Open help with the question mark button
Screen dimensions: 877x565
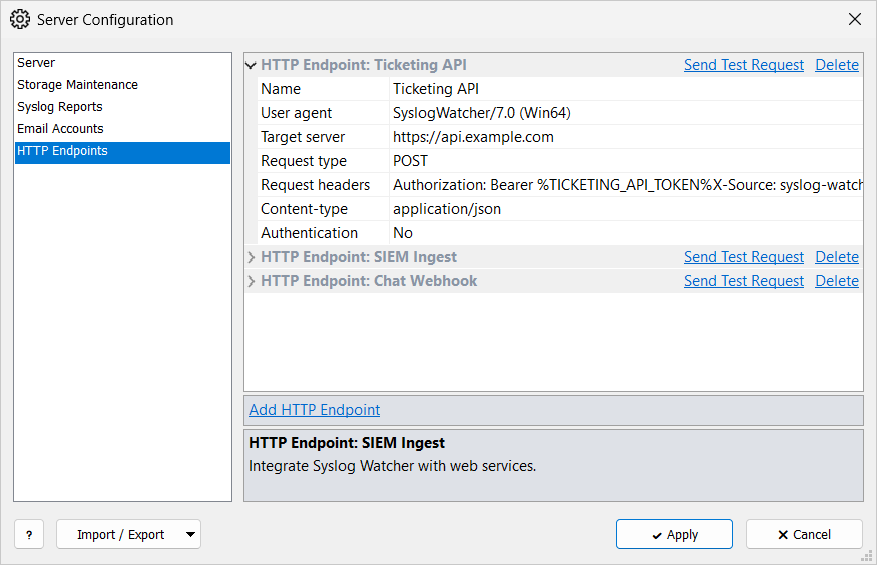[29, 534]
